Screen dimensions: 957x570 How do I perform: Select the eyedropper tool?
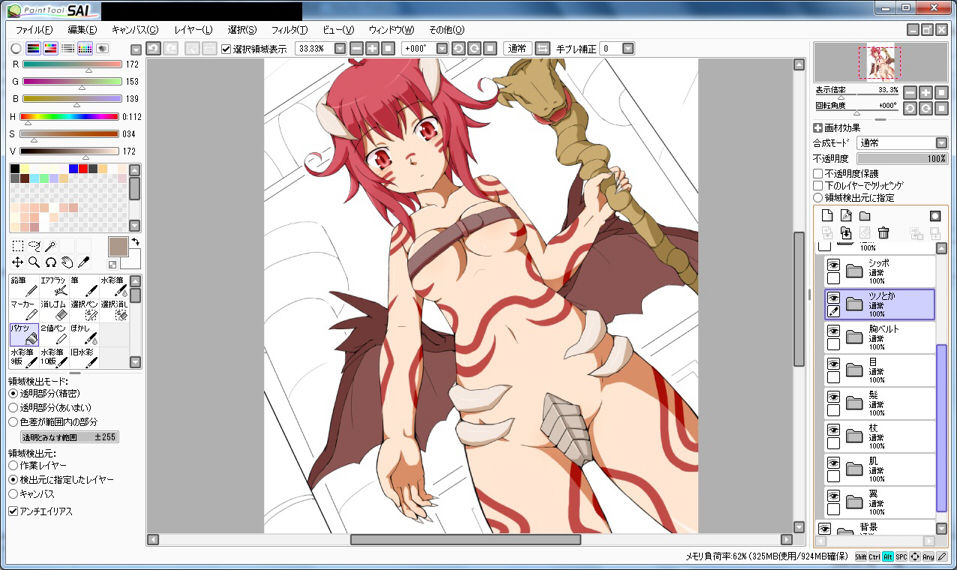pos(84,262)
